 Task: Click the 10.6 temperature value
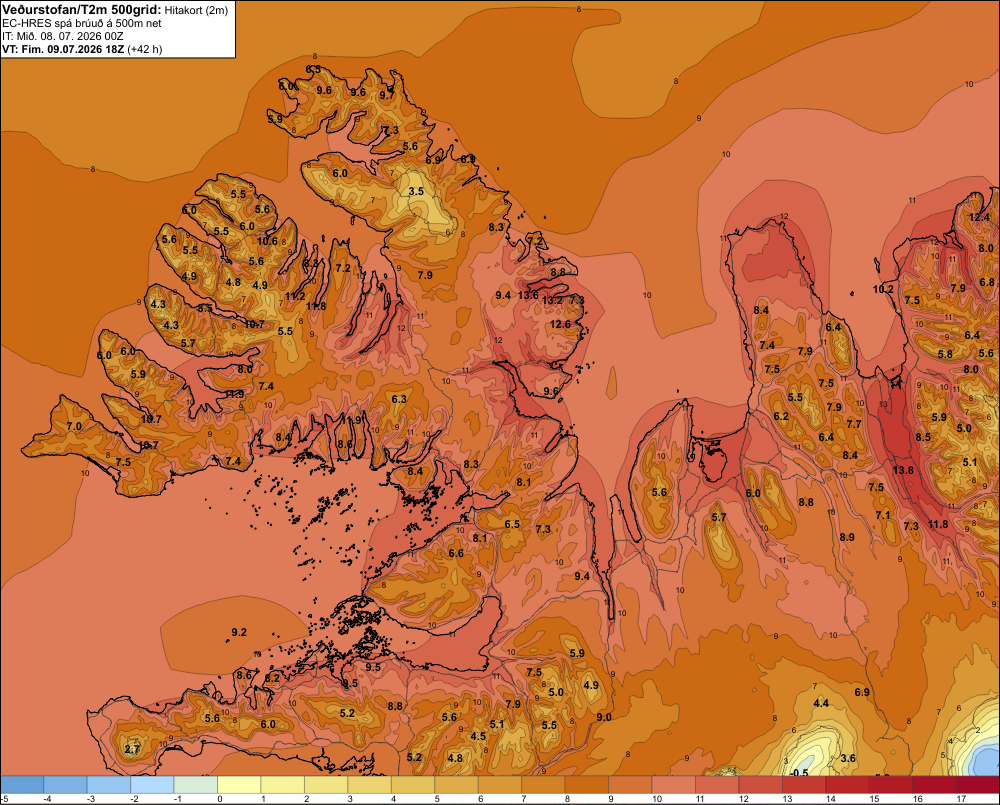pos(268,240)
